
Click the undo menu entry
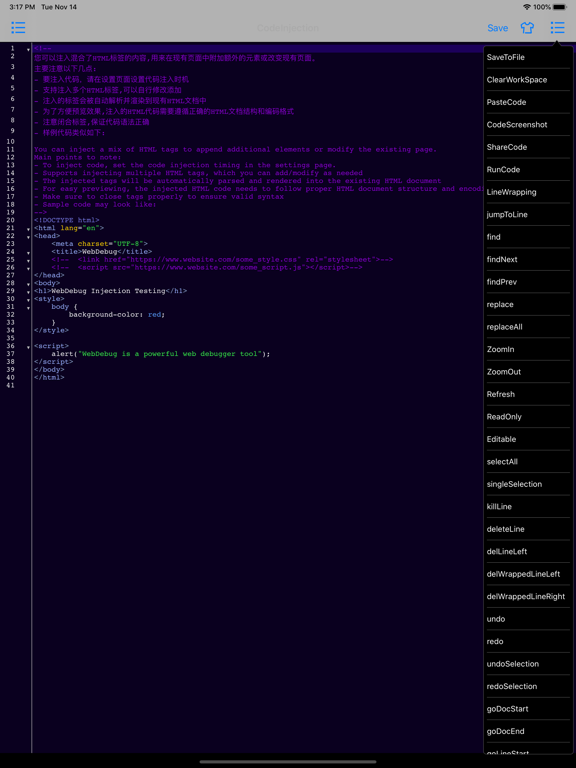(x=528, y=619)
